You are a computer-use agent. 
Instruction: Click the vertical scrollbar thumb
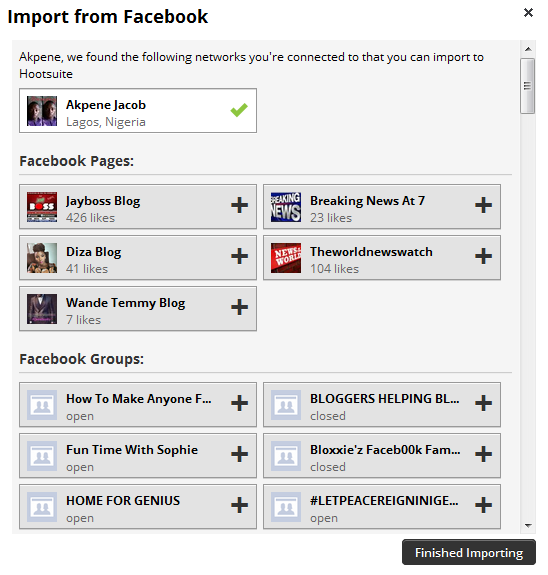point(528,86)
